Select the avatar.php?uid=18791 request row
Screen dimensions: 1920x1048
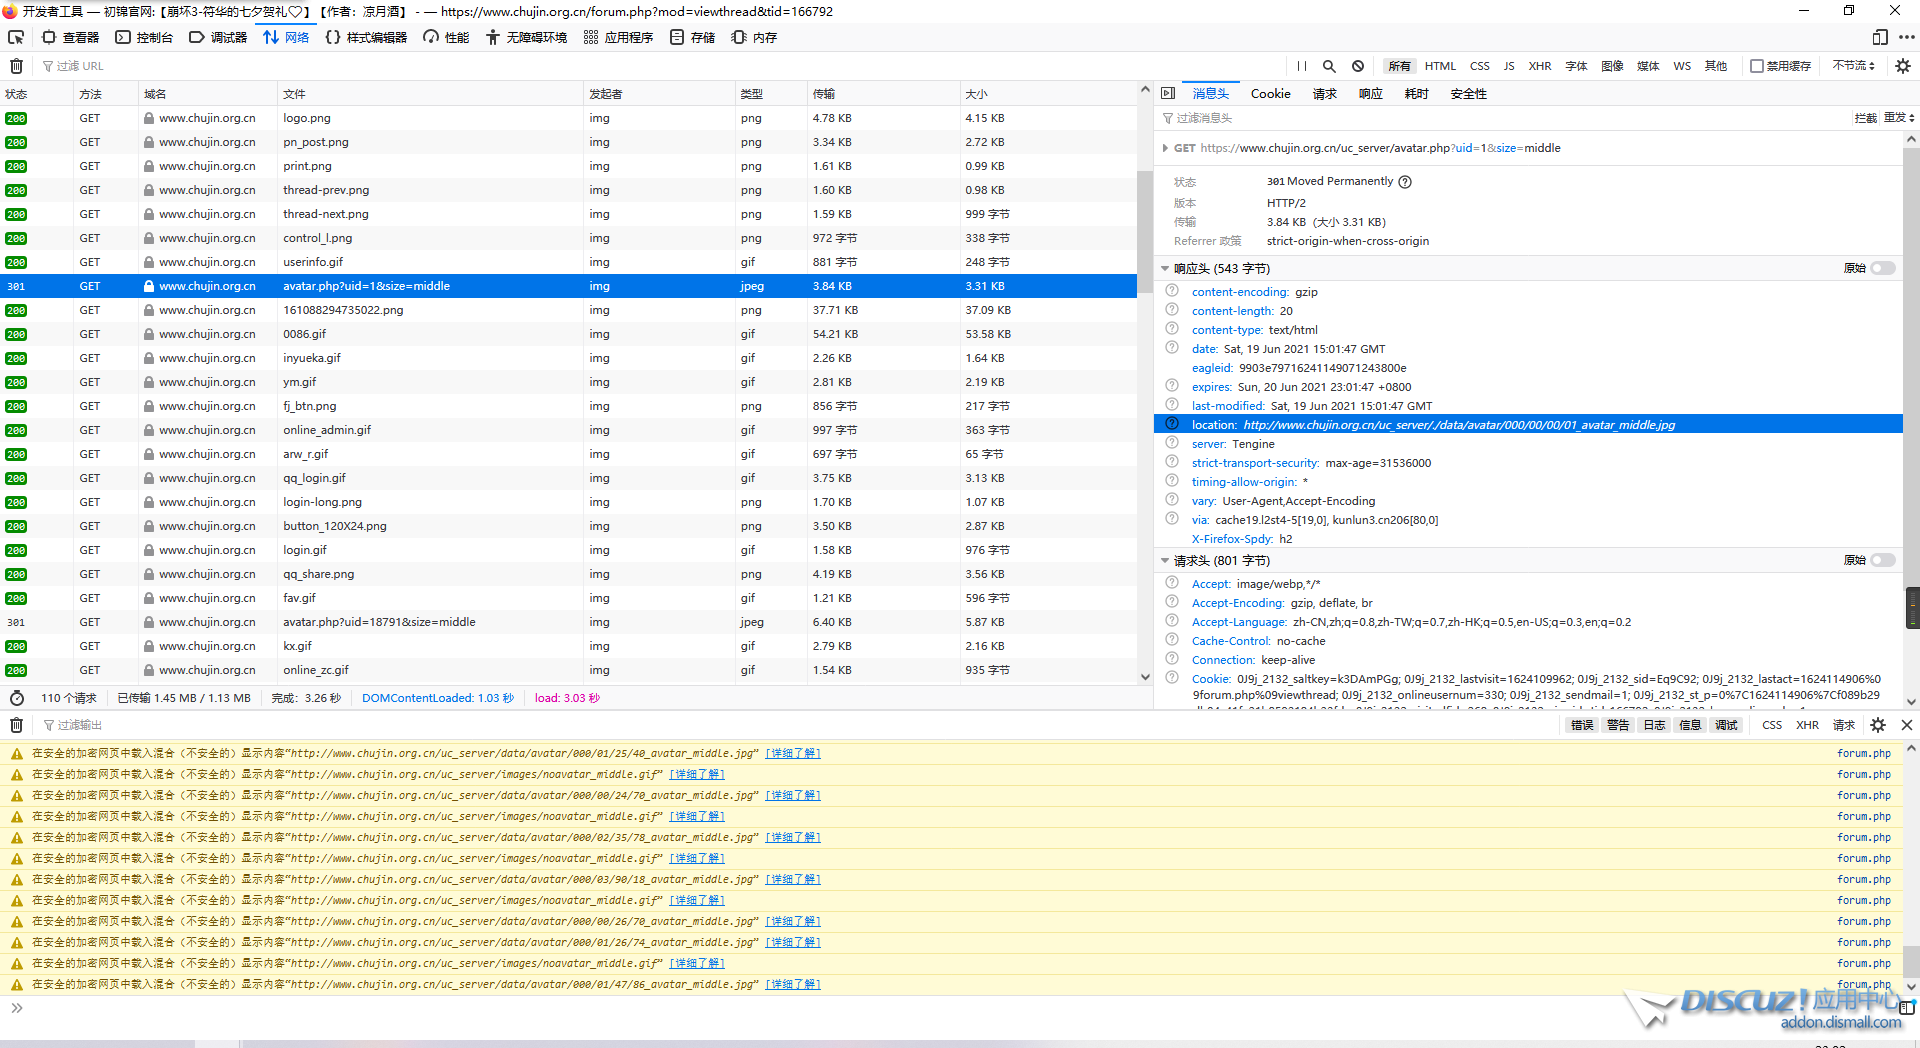568,622
